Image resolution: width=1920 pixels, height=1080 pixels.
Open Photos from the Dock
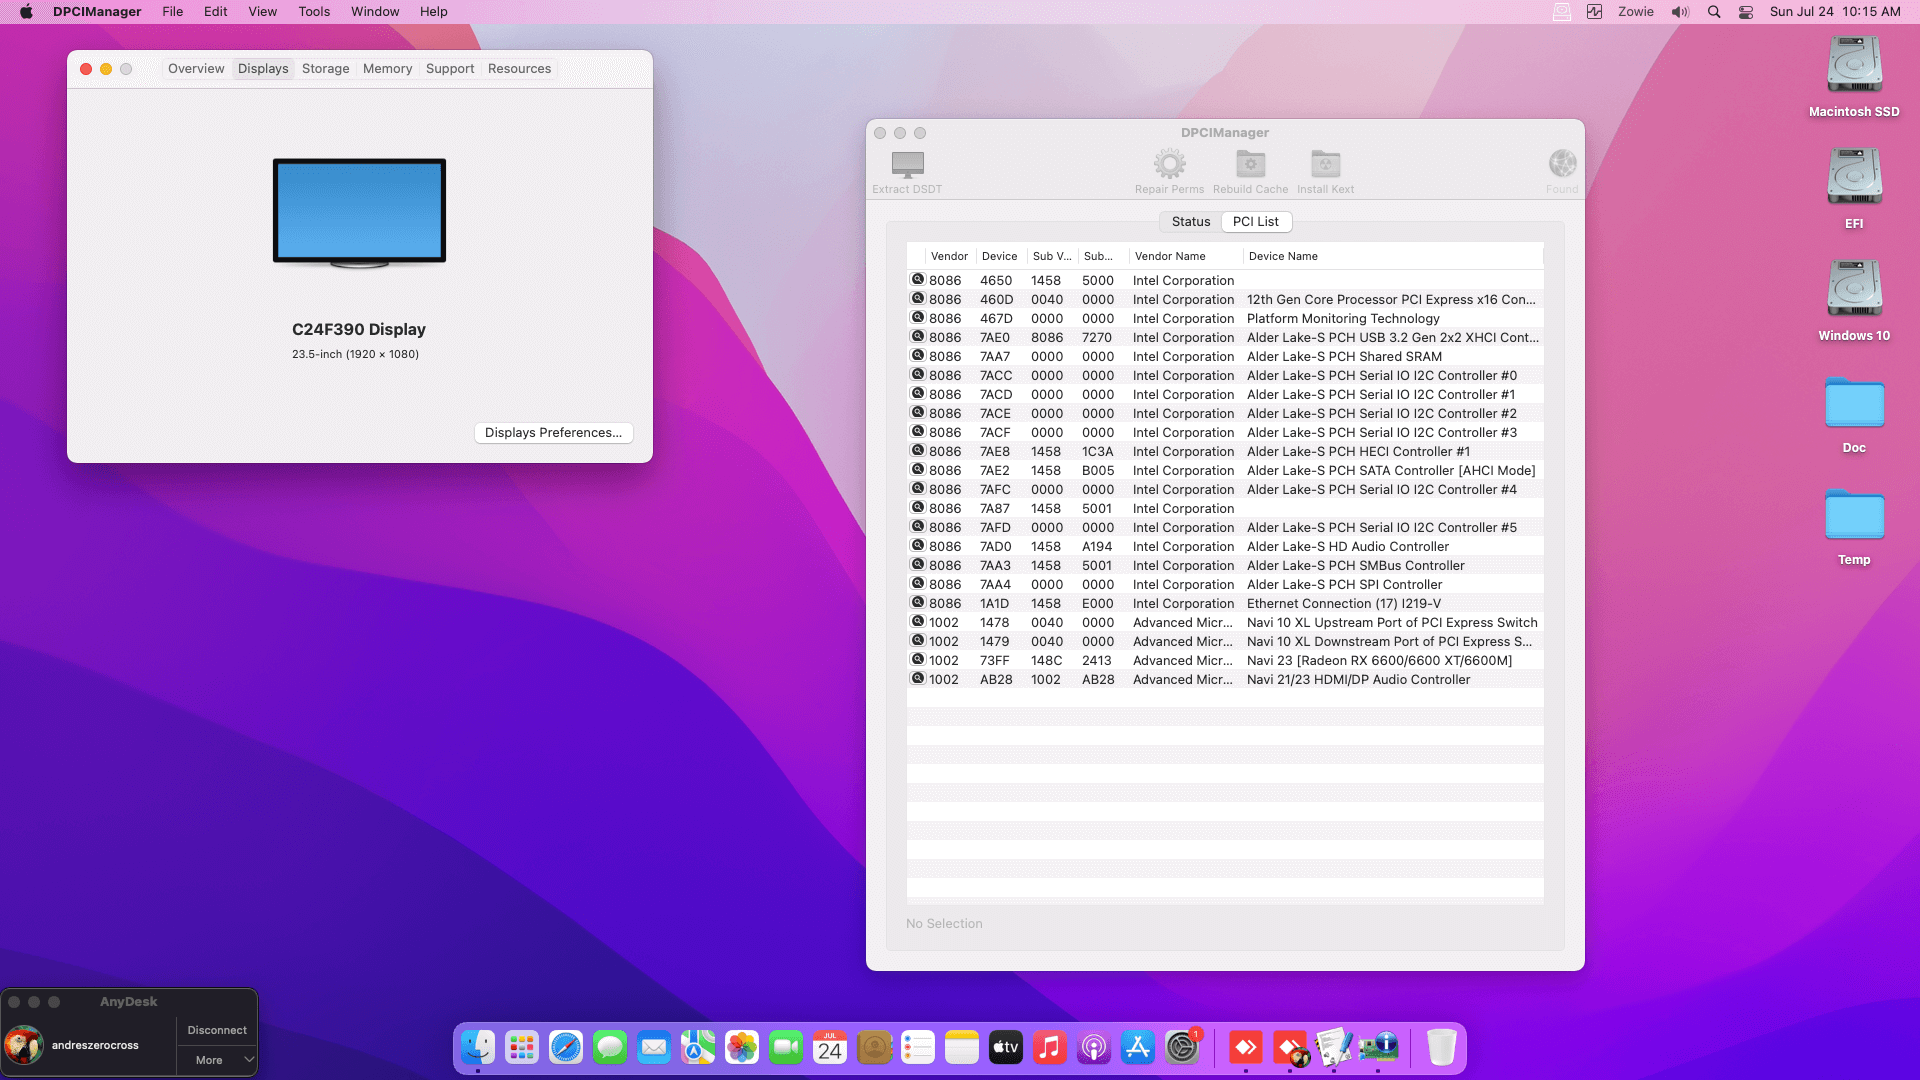pos(742,1047)
